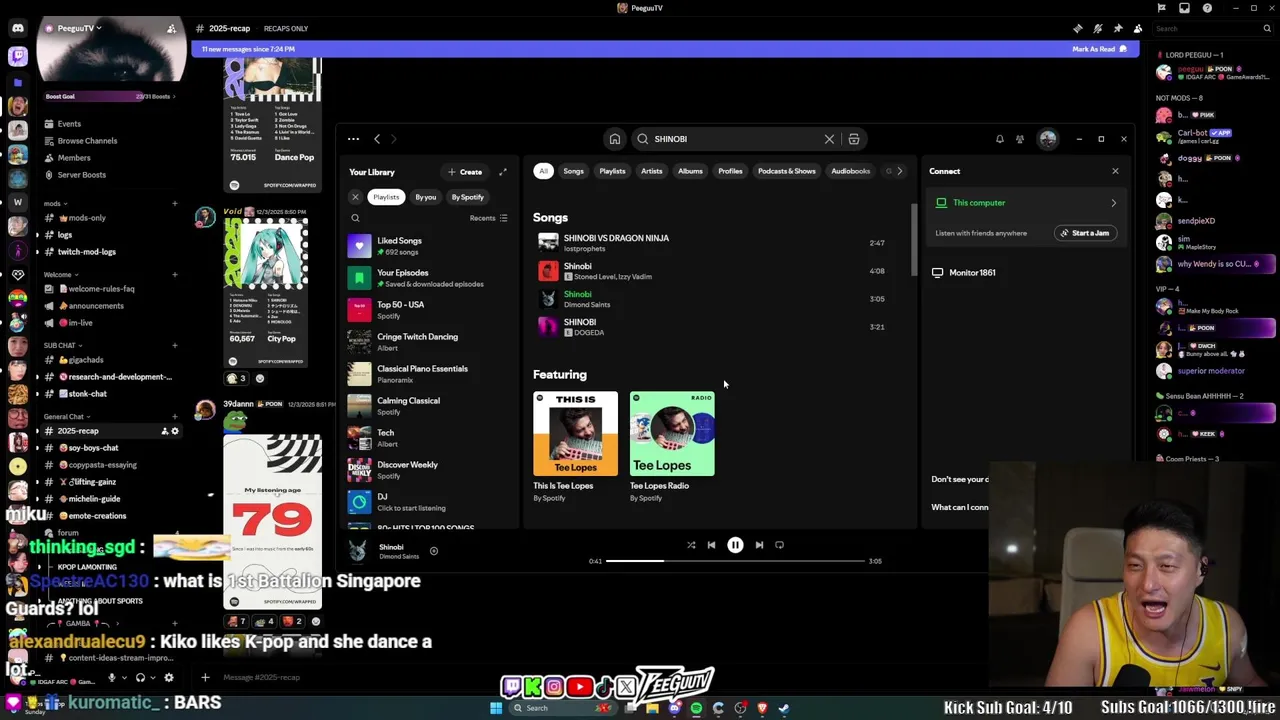
Task: Show more search filter chips with right arrow
Action: (899, 171)
